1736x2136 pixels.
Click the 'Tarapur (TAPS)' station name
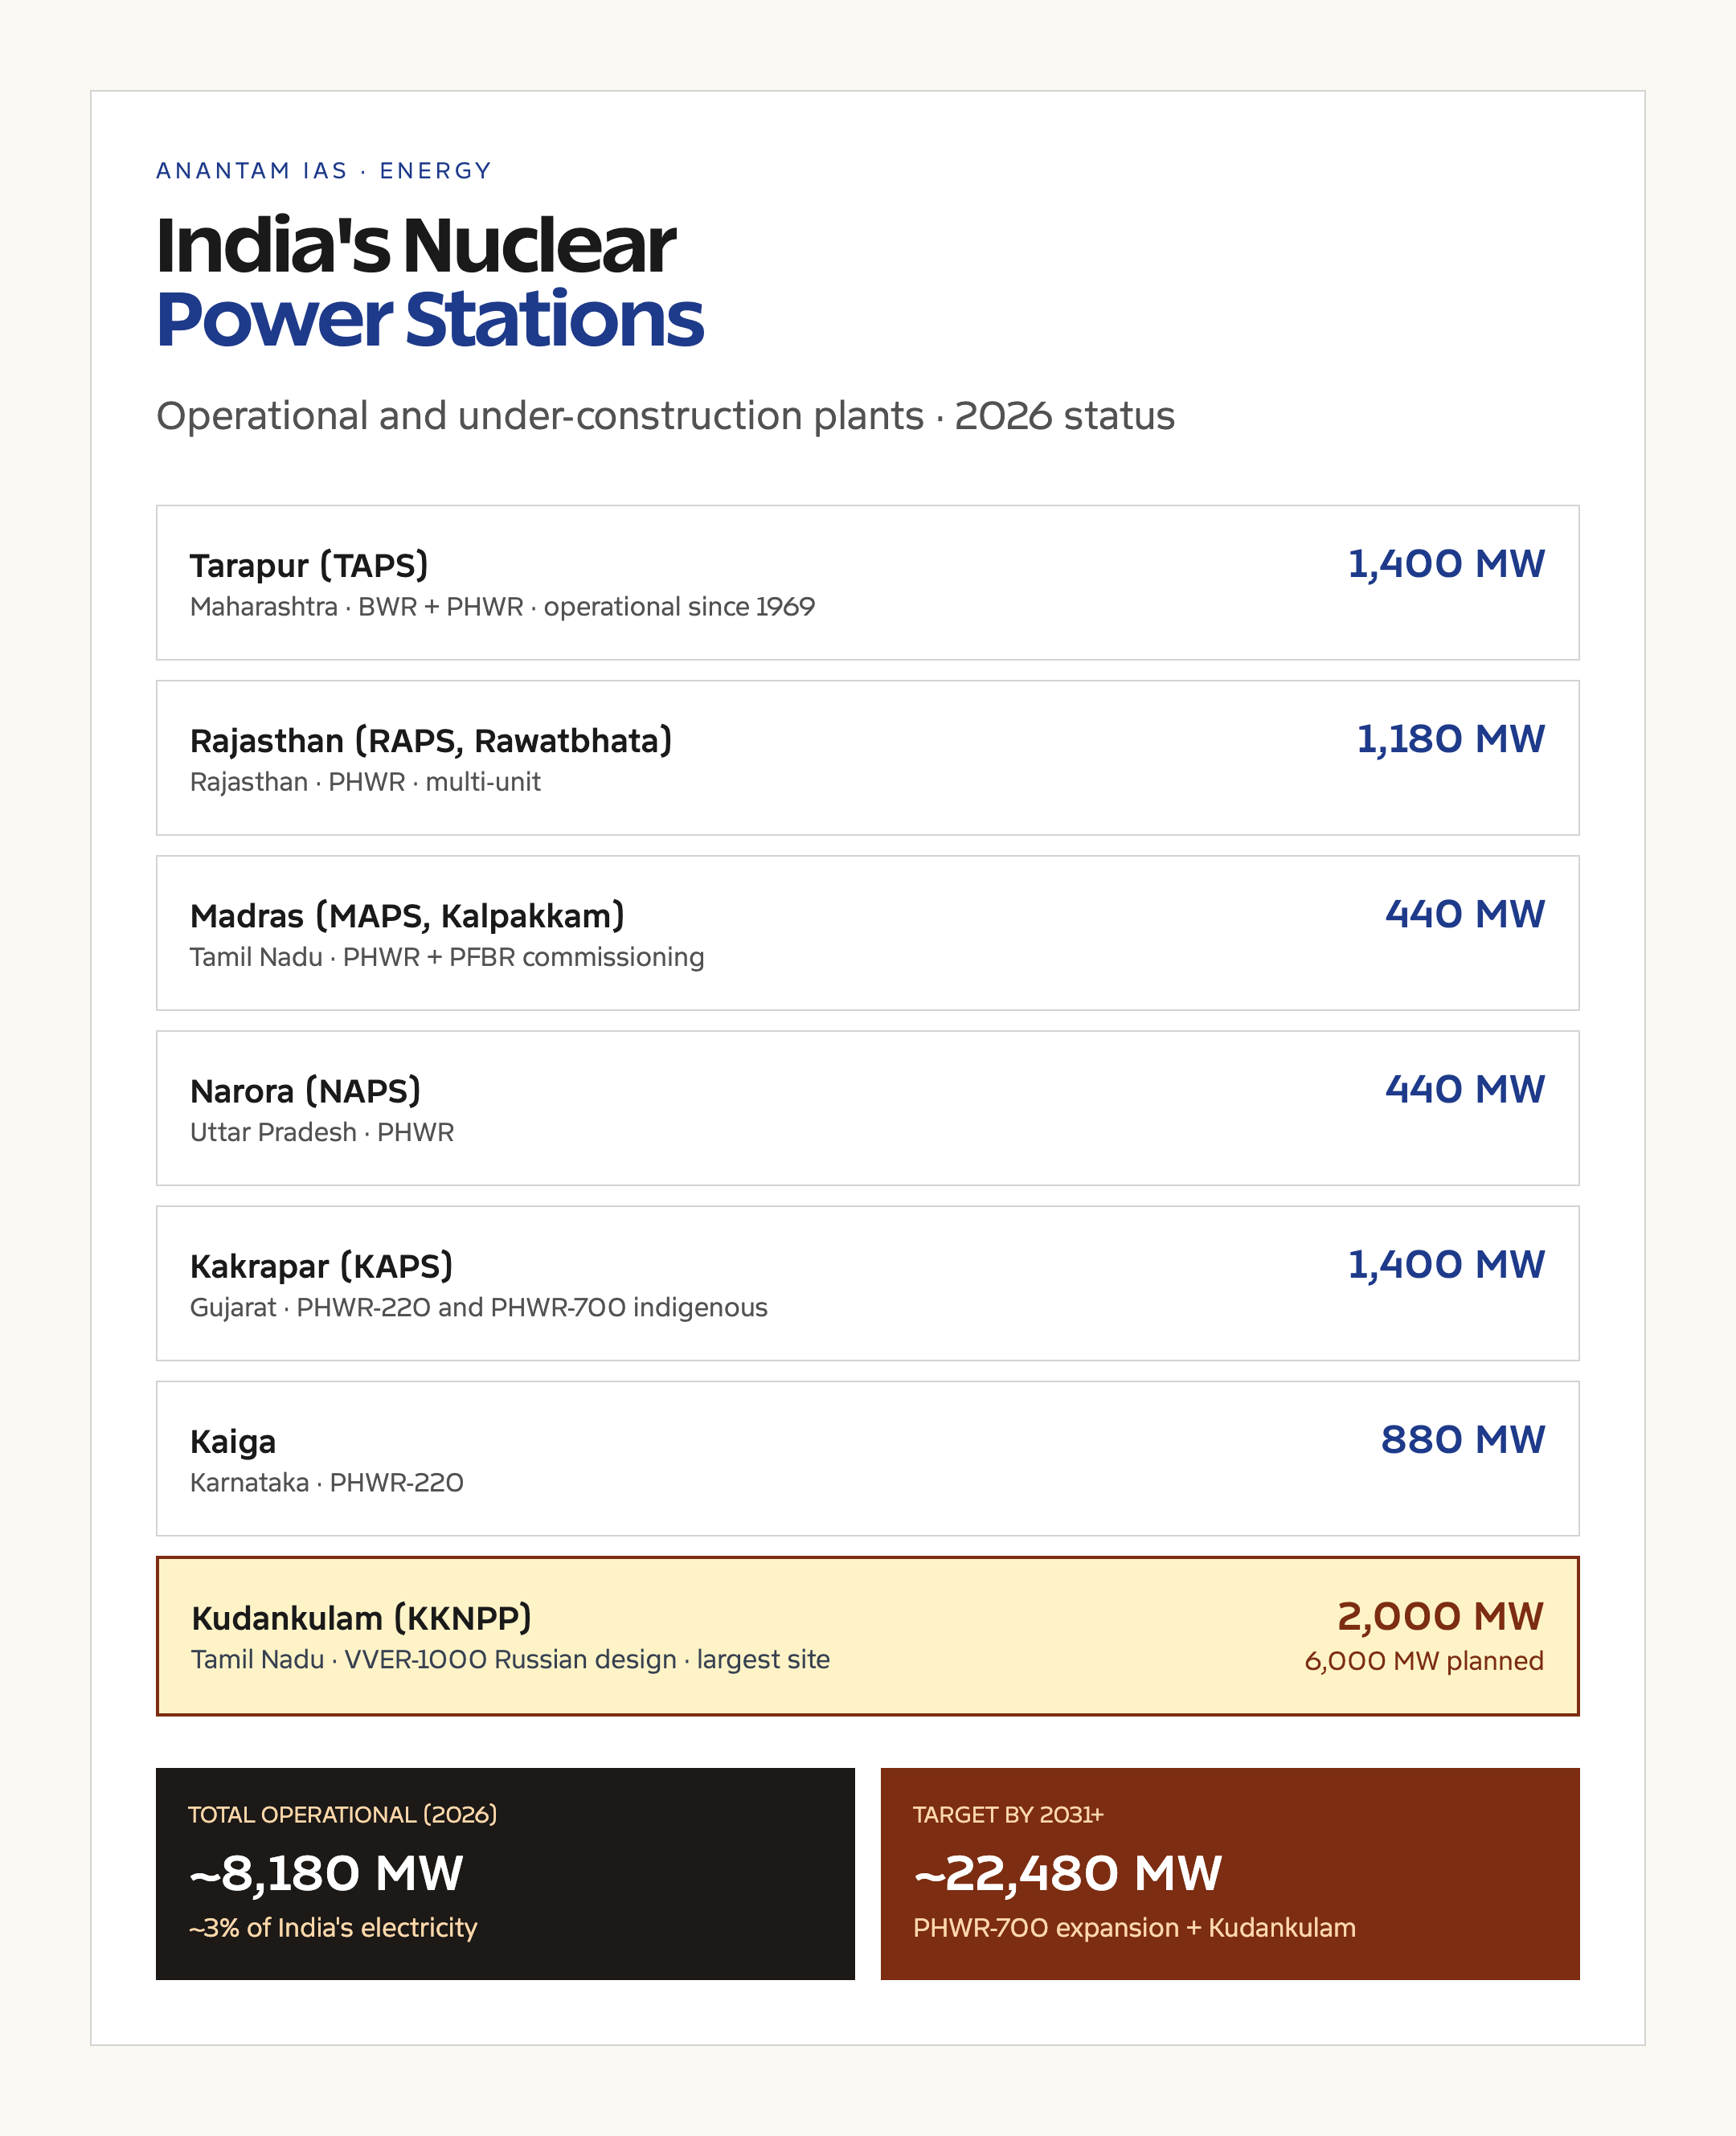(309, 566)
